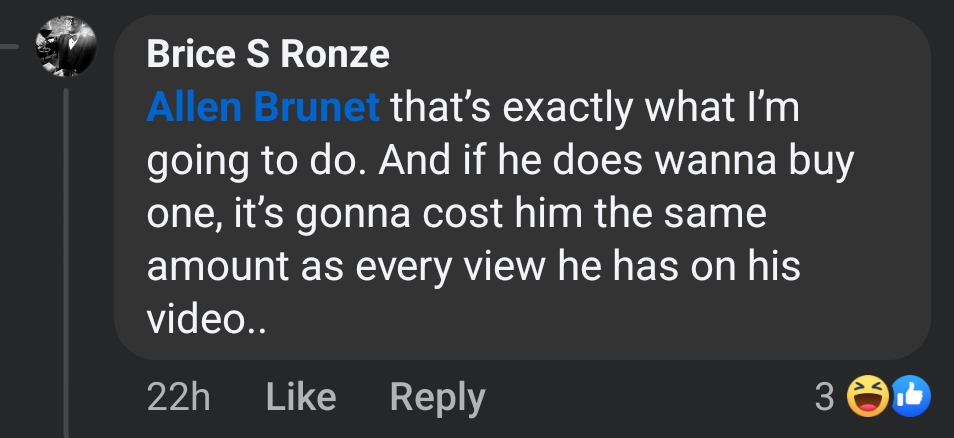Click the Brice S Ronze author name
This screenshot has width=954, height=438.
[267, 54]
